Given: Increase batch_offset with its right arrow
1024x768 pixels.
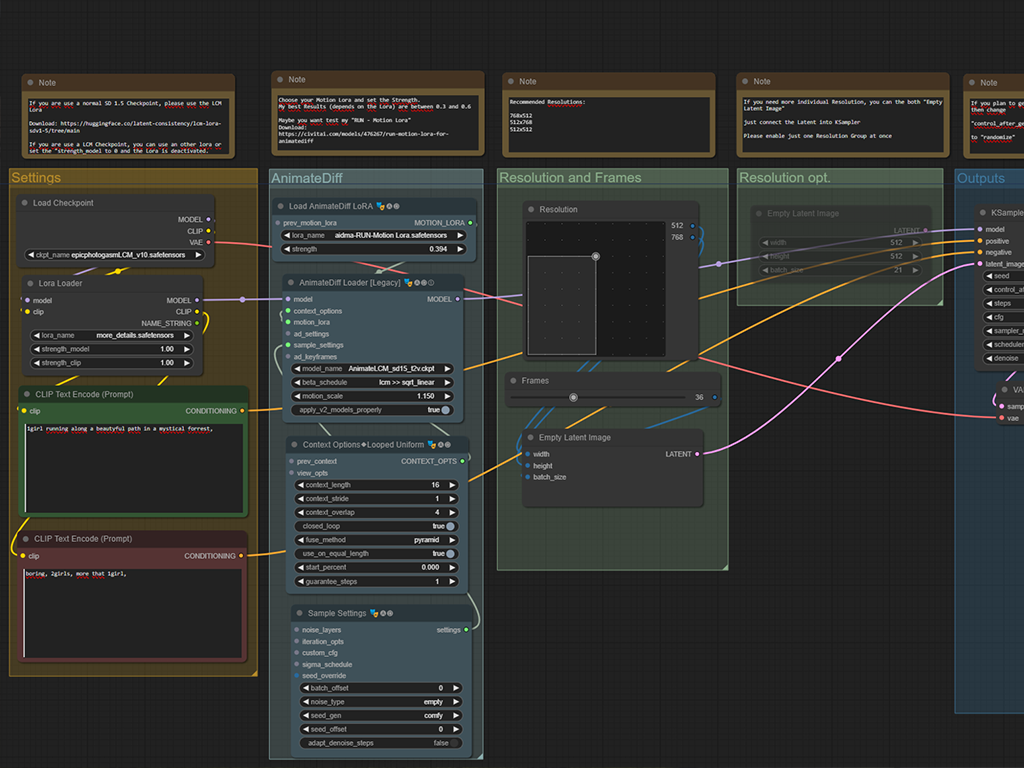Looking at the screenshot, I should click(x=456, y=688).
